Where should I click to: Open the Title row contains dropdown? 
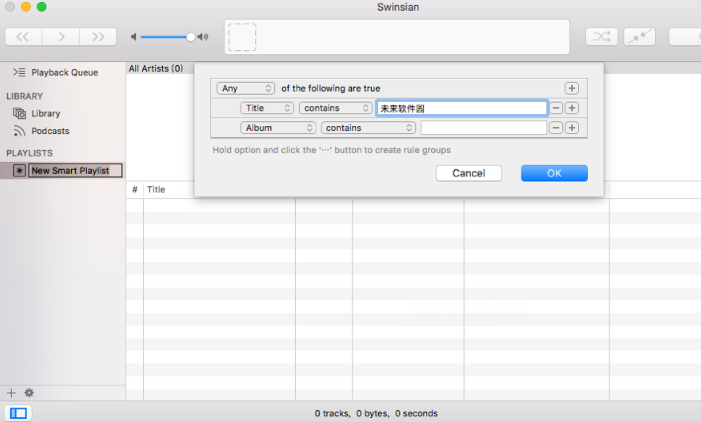tap(336, 108)
